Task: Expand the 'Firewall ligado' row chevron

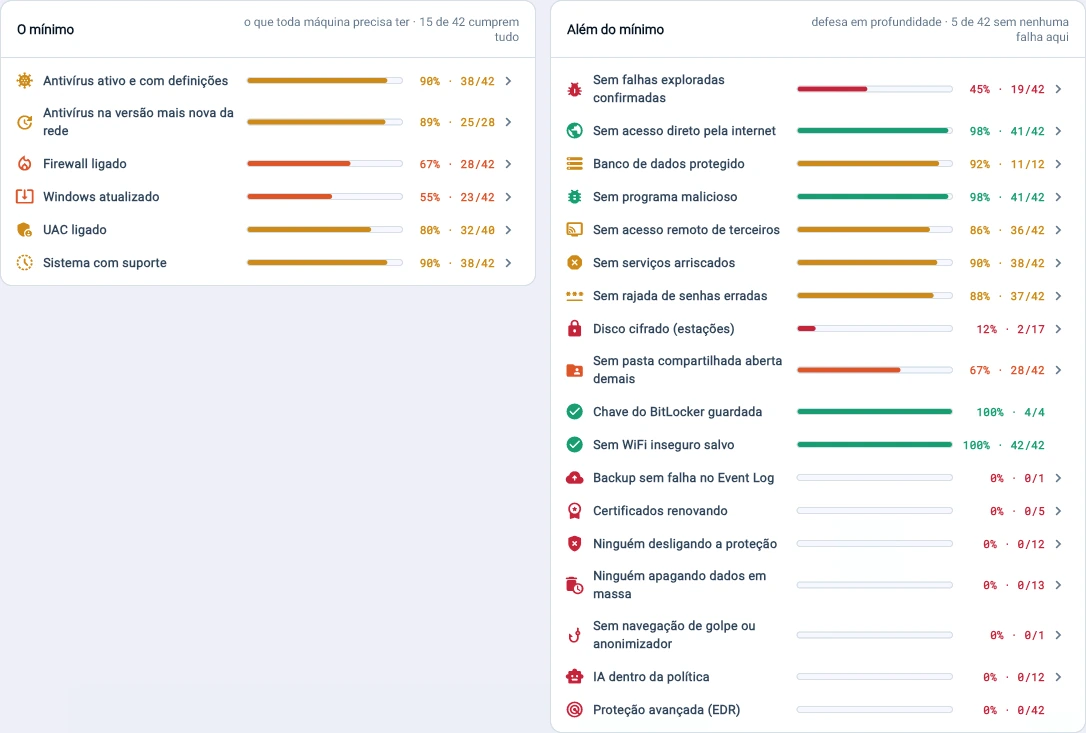Action: click(x=508, y=164)
